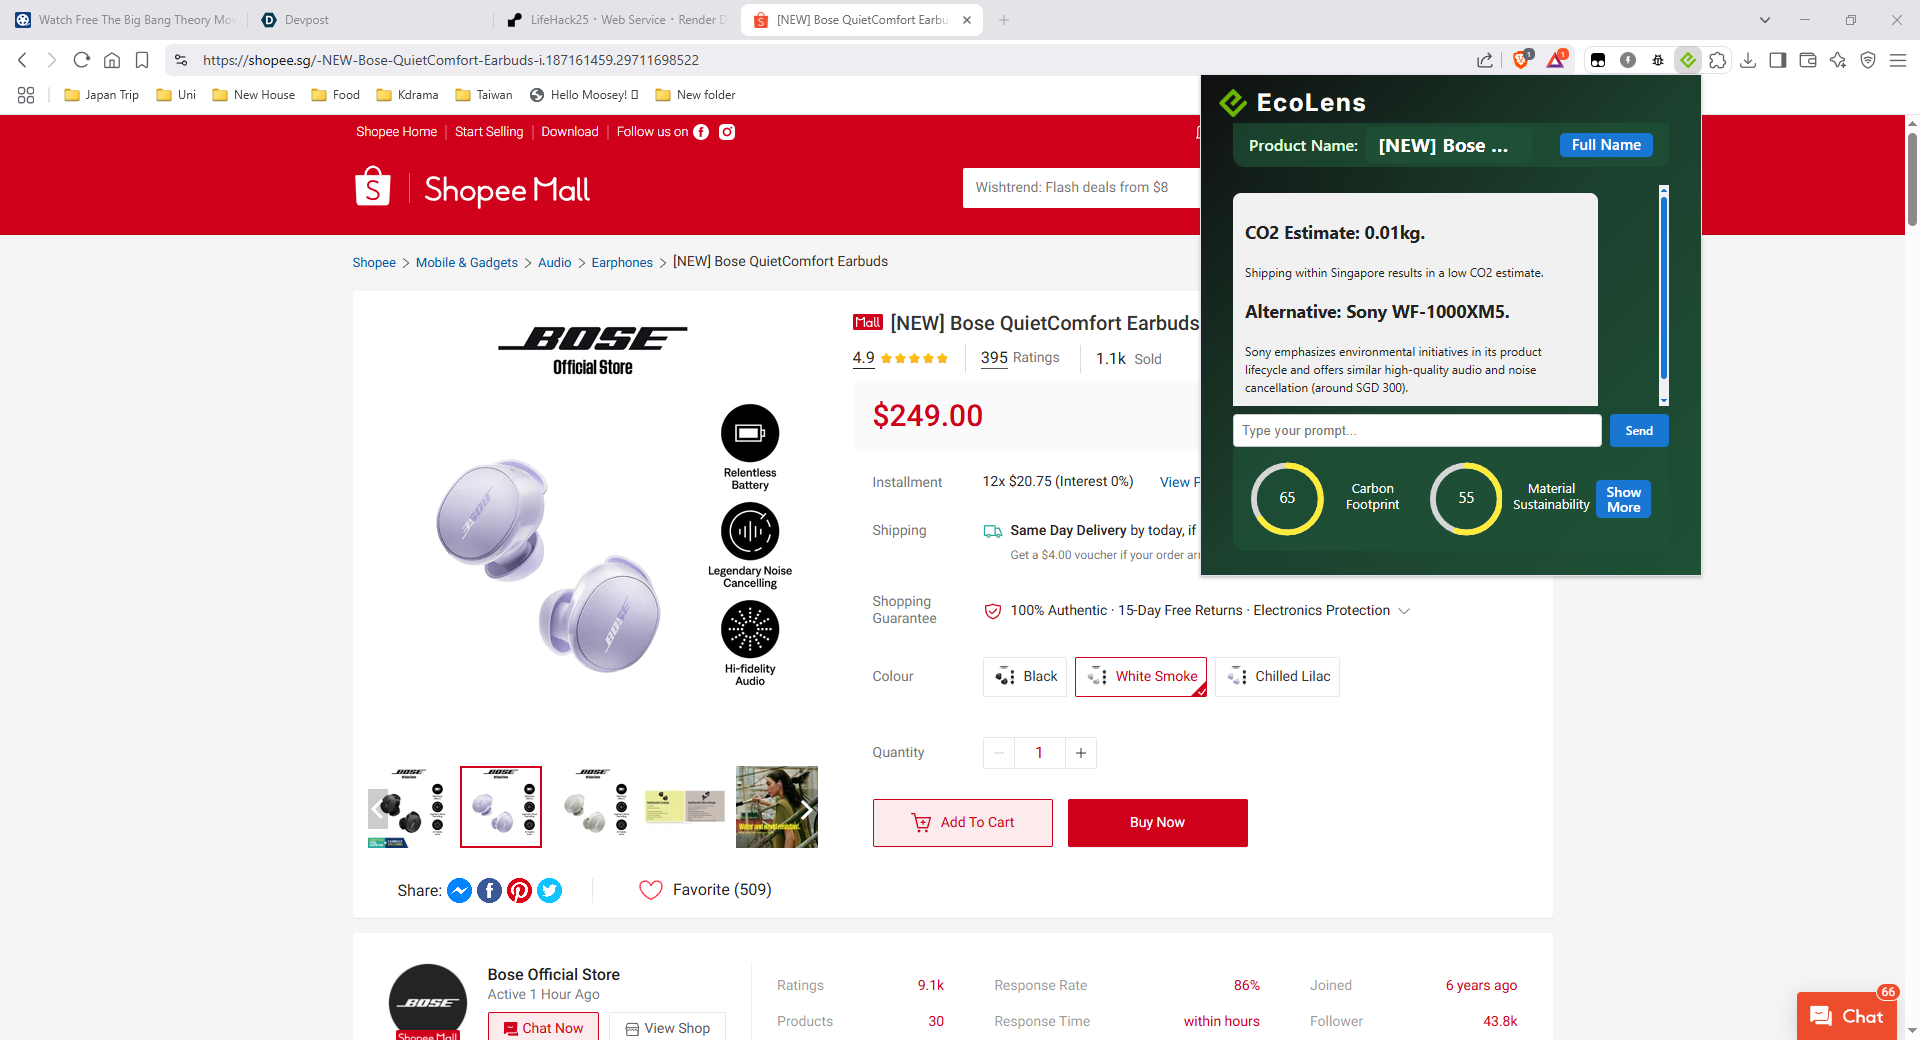
Task: Click Full Name button in EcoLens
Action: click(x=1606, y=145)
